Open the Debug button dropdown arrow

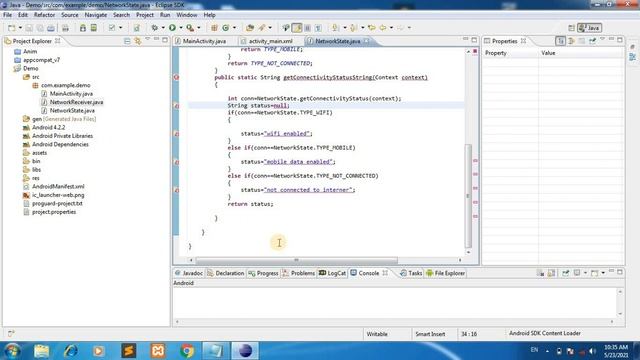163,28
